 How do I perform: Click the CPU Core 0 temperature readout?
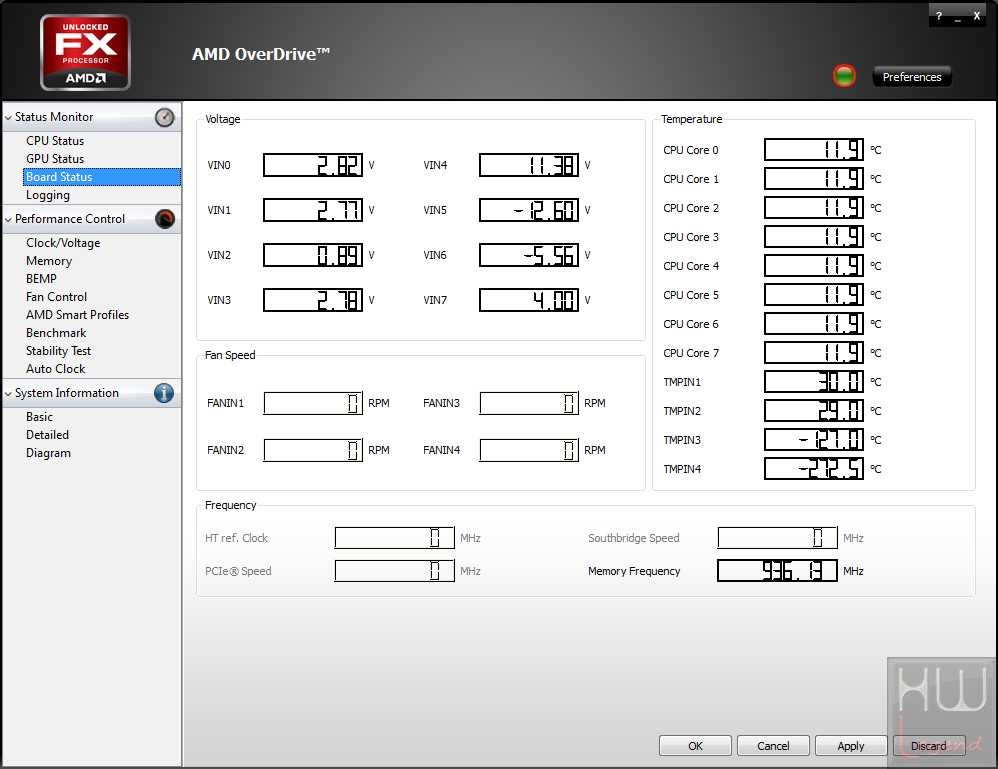tap(814, 150)
